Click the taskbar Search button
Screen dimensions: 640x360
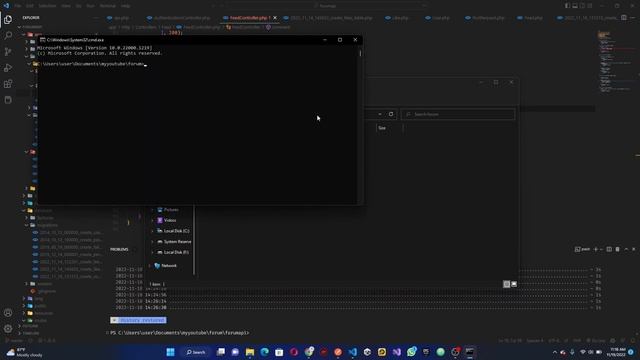[x=196, y=352]
